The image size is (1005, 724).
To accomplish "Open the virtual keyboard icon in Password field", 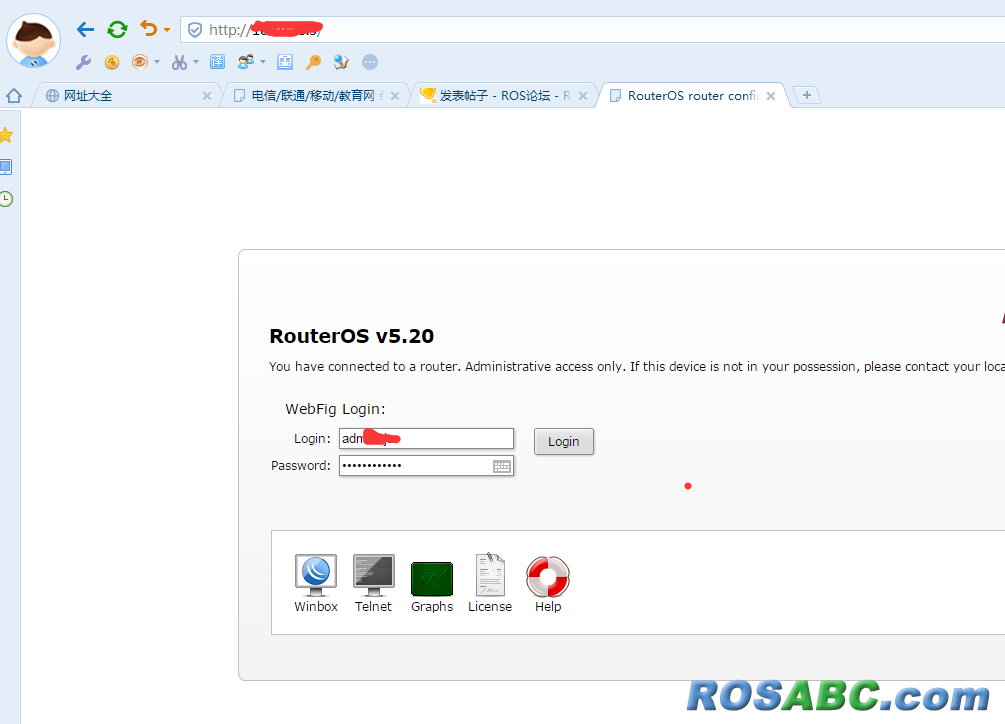I will [x=502, y=466].
